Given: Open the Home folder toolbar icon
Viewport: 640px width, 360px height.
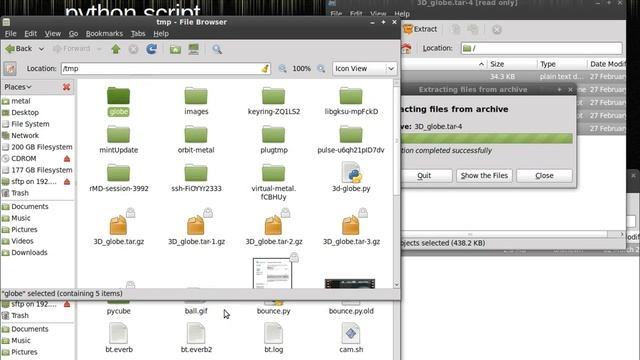Looking at the screenshot, I should click(176, 49).
